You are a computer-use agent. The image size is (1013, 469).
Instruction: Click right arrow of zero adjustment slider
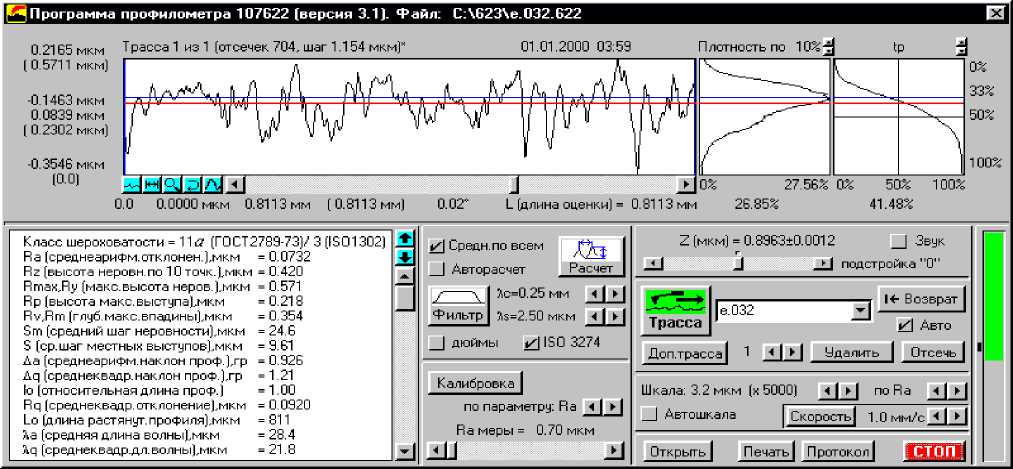822,263
